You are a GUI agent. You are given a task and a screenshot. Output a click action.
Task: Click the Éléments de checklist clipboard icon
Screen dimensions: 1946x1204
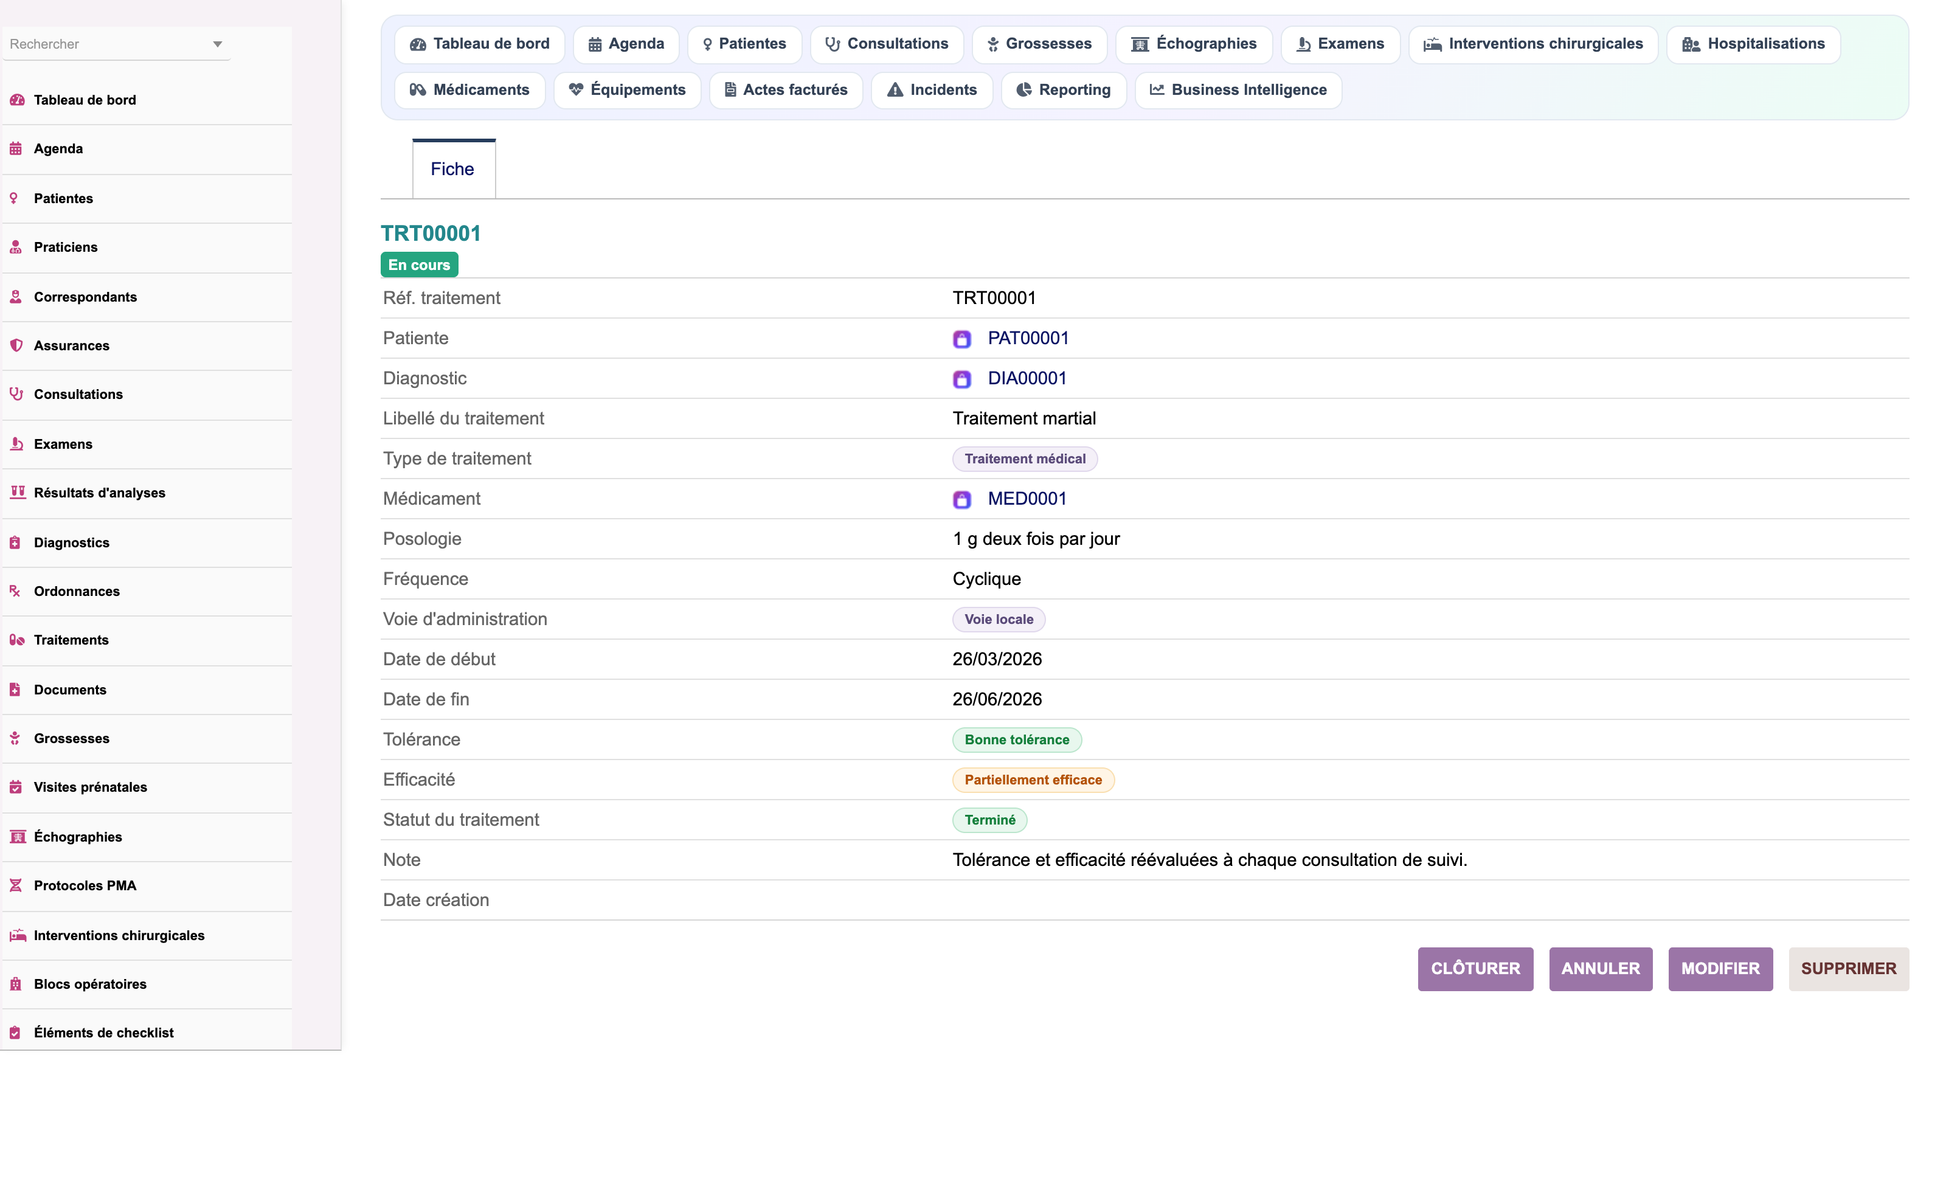pyautogui.click(x=15, y=1033)
